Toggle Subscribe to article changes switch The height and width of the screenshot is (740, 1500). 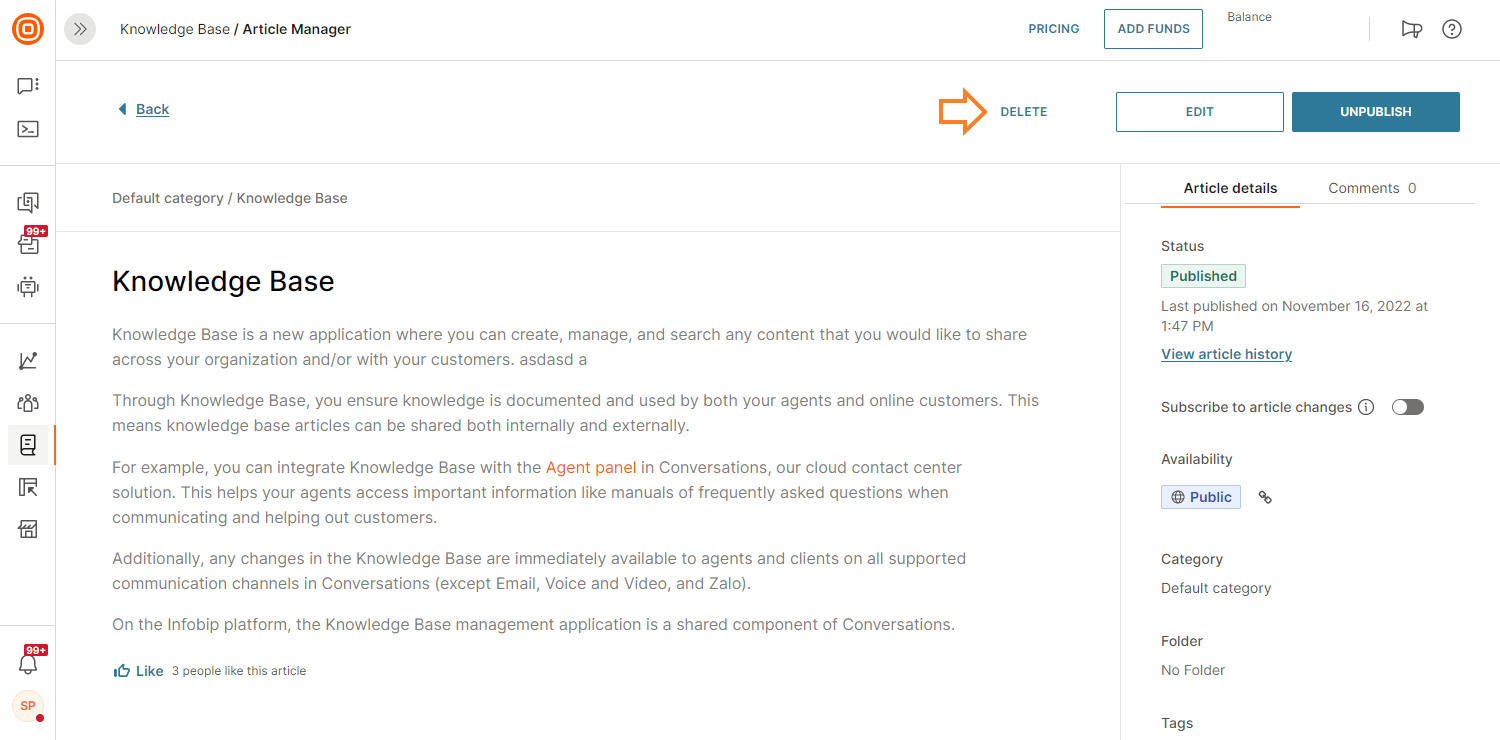[x=1407, y=407]
